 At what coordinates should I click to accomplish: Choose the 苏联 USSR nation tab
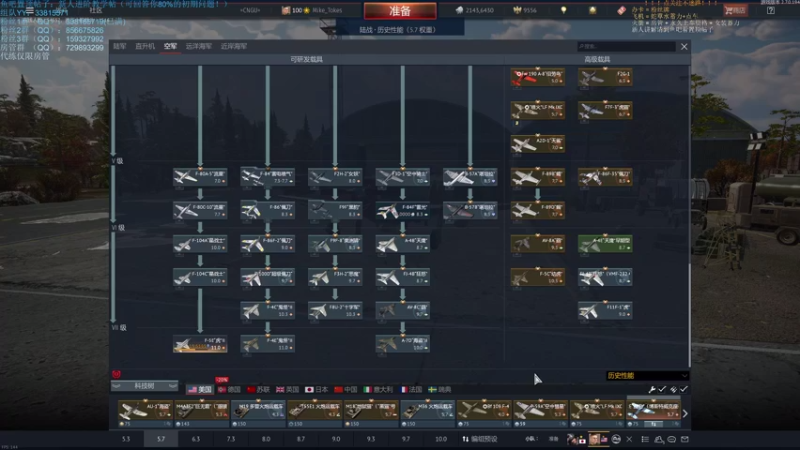258,390
